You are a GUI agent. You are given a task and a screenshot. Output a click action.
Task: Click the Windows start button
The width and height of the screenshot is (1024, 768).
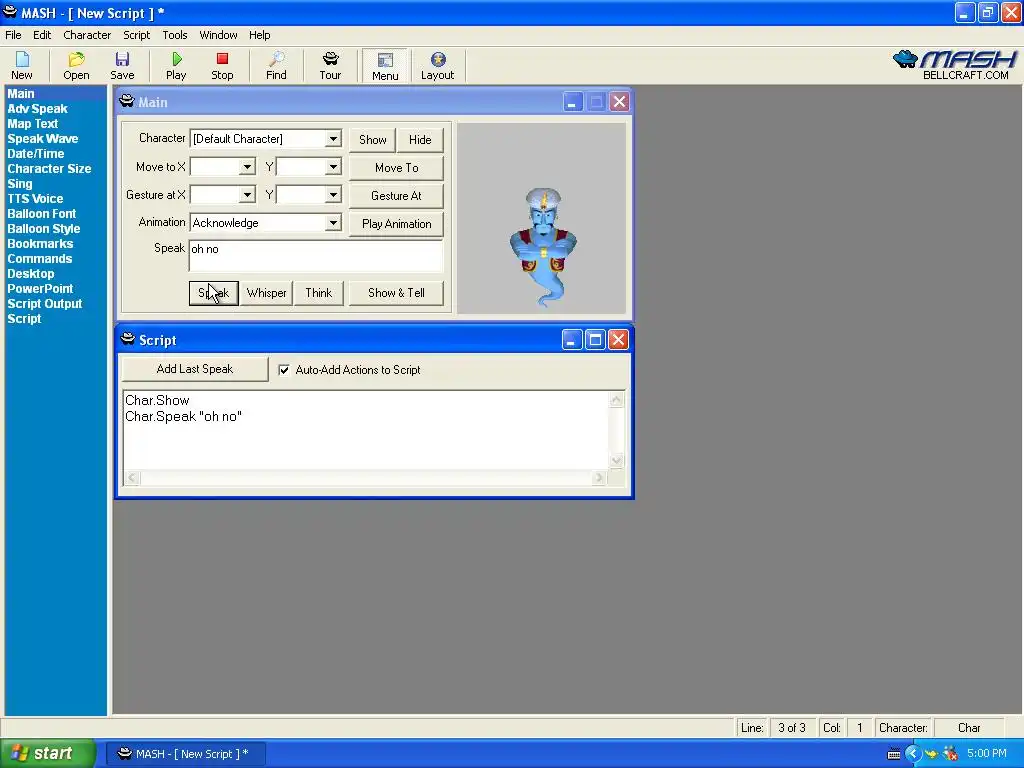(48, 754)
